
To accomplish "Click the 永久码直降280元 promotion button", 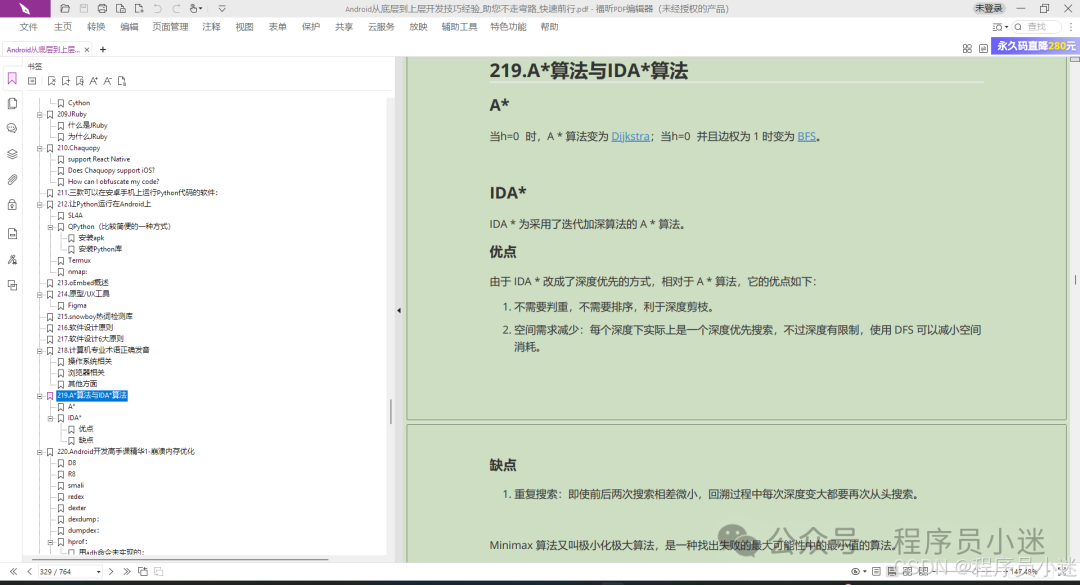I will [1034, 45].
